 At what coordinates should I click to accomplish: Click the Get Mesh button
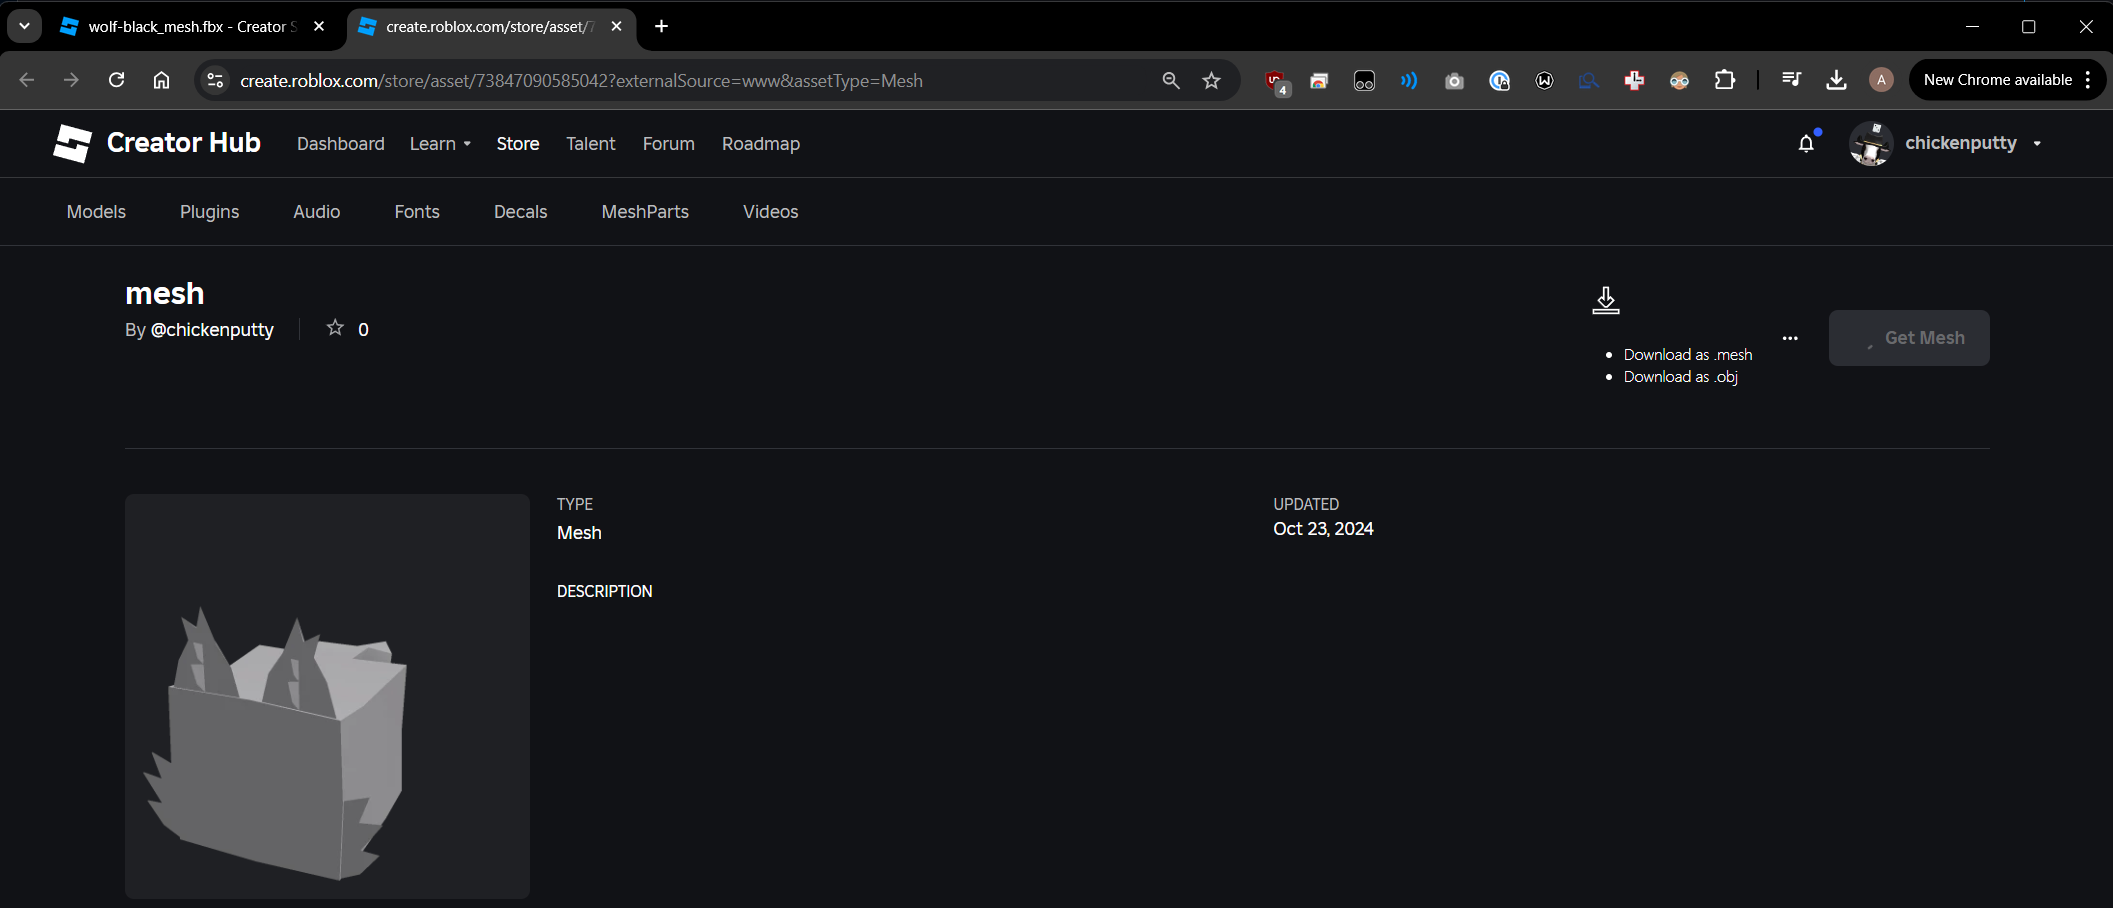1908,338
